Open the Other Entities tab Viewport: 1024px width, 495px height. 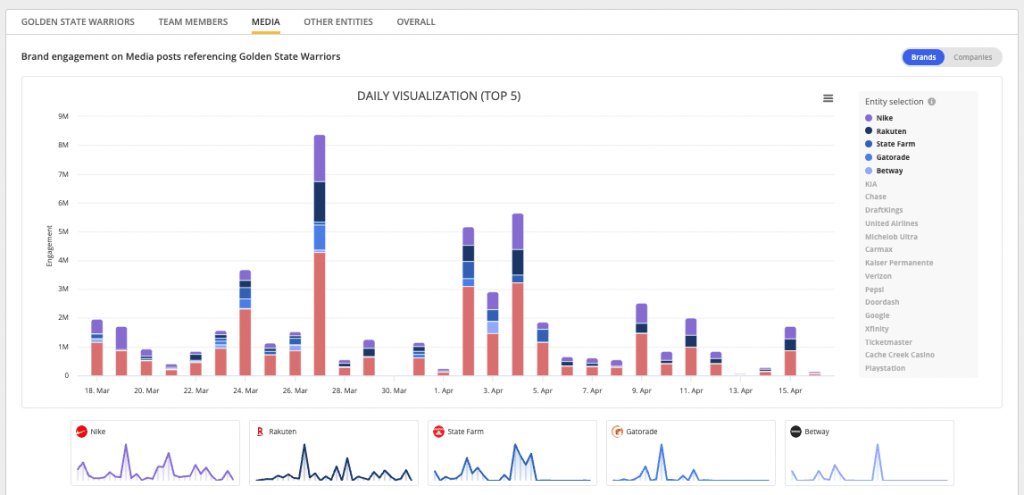[x=338, y=21]
